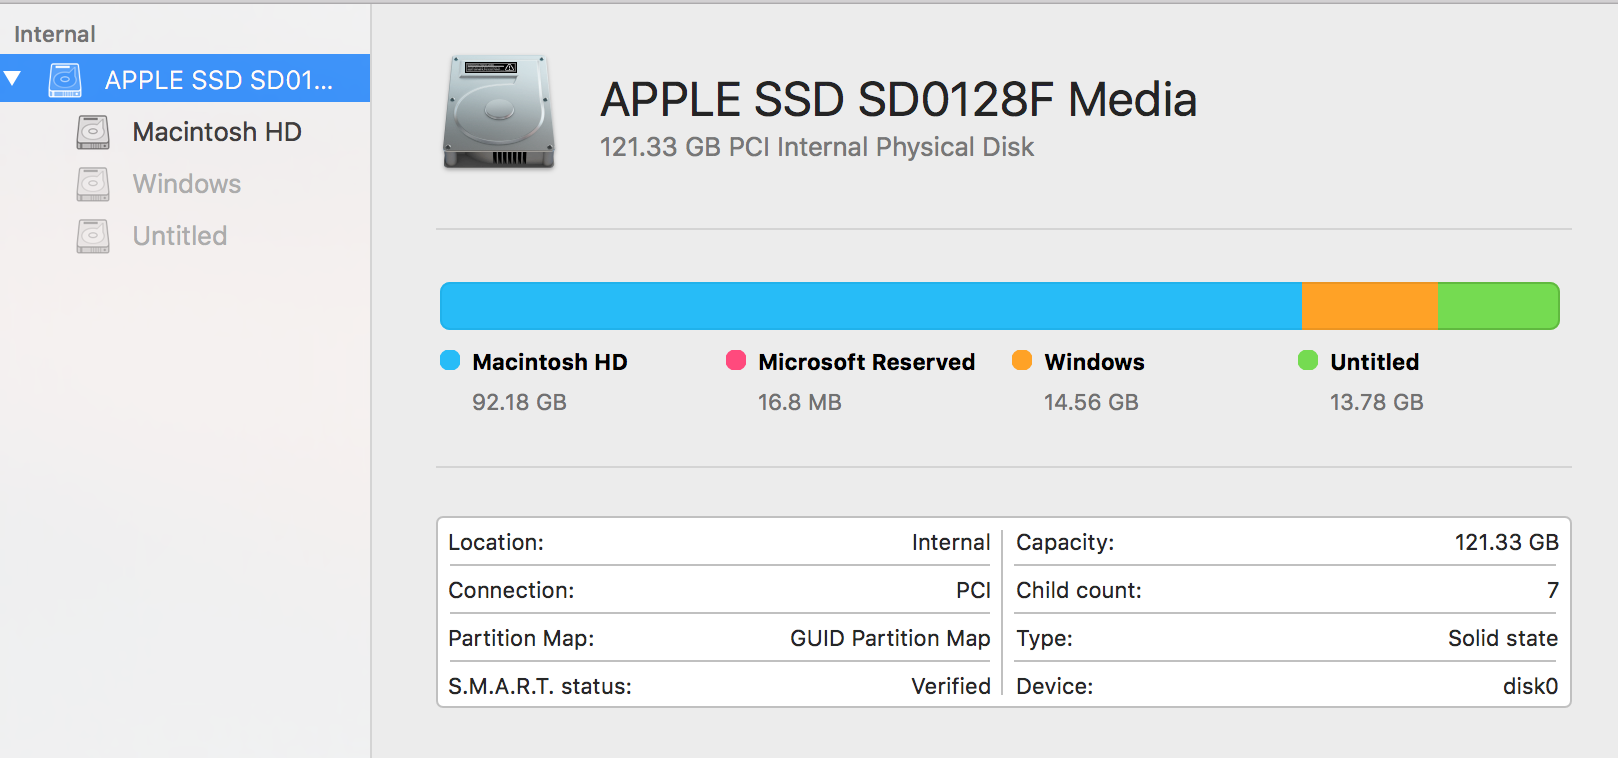Screen dimensions: 1618x758
Task: Select the Untitled volume icon
Action: pos(93,236)
